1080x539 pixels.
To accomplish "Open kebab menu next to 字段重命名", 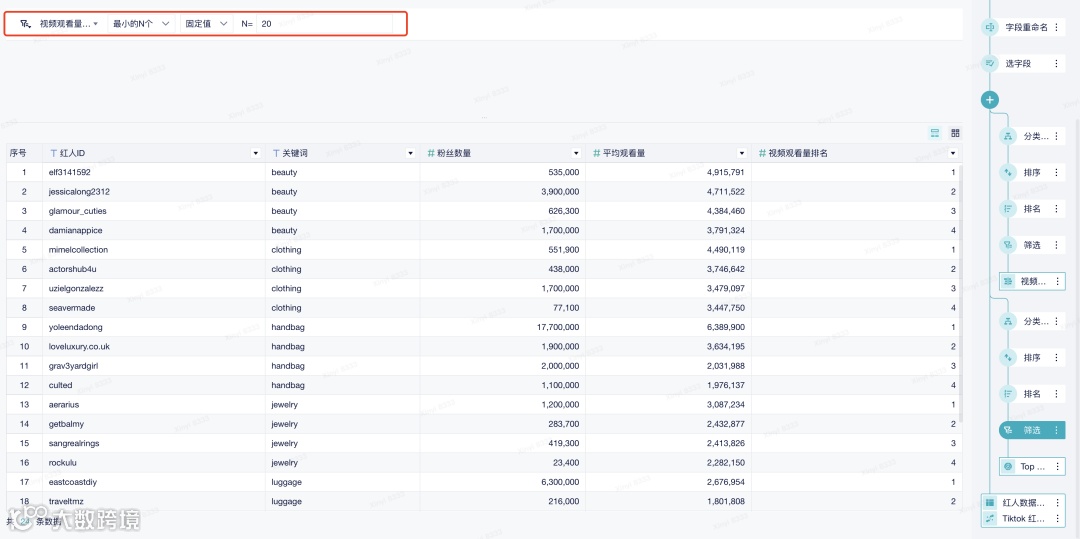I will tap(1056, 28).
